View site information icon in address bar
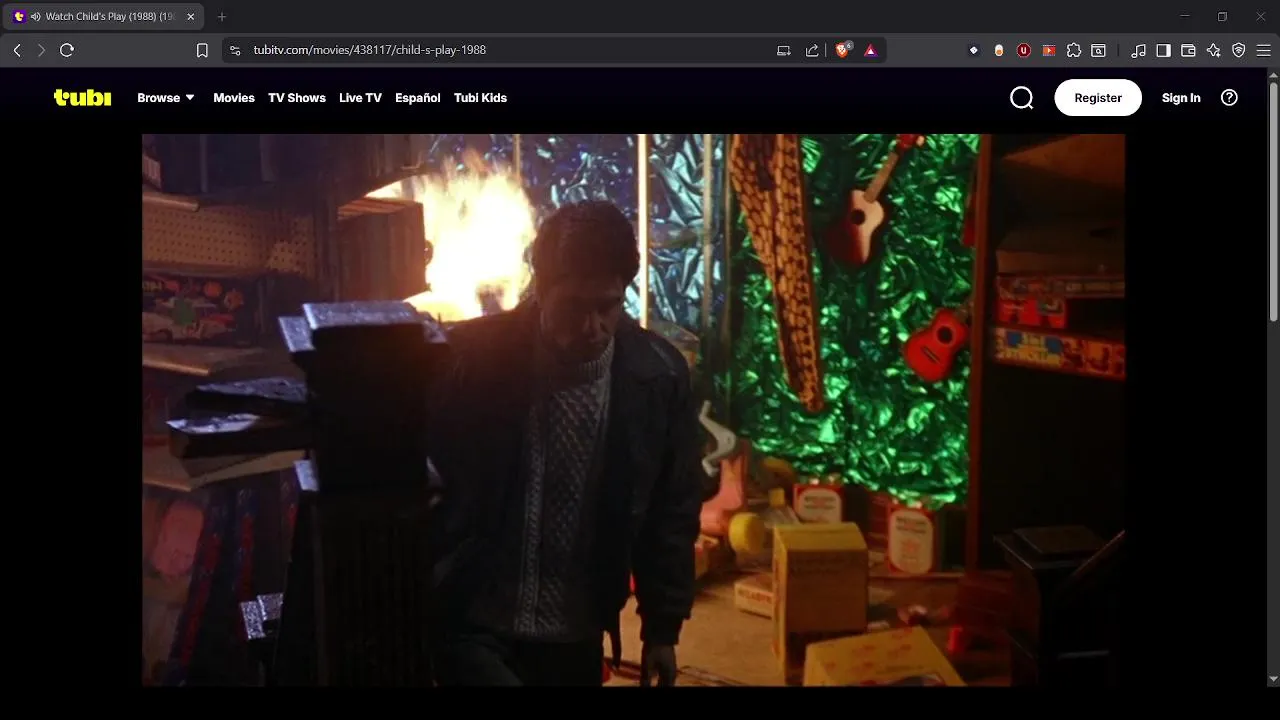The width and height of the screenshot is (1280, 720). pos(235,50)
